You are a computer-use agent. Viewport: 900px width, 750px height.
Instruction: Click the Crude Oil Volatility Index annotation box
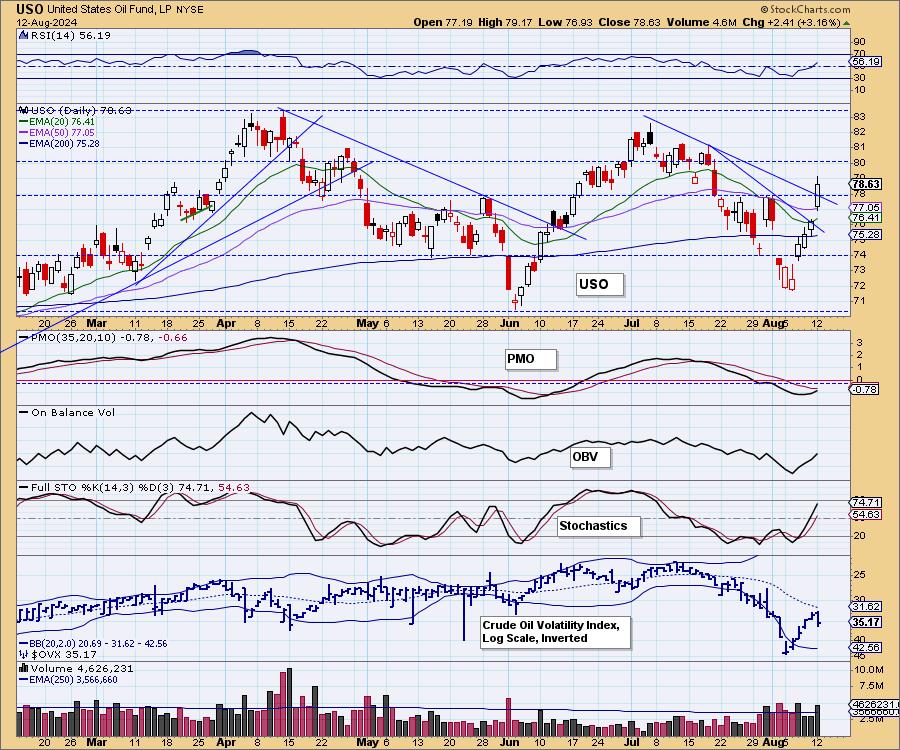tap(555, 632)
